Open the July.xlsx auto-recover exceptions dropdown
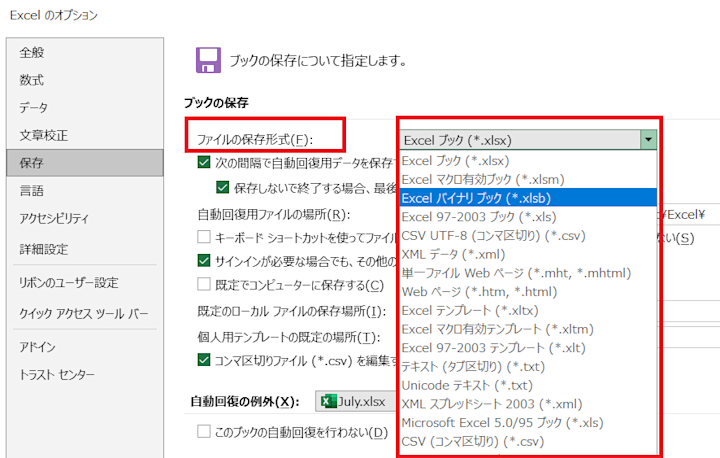Image resolution: width=720 pixels, height=458 pixels. click(x=355, y=401)
